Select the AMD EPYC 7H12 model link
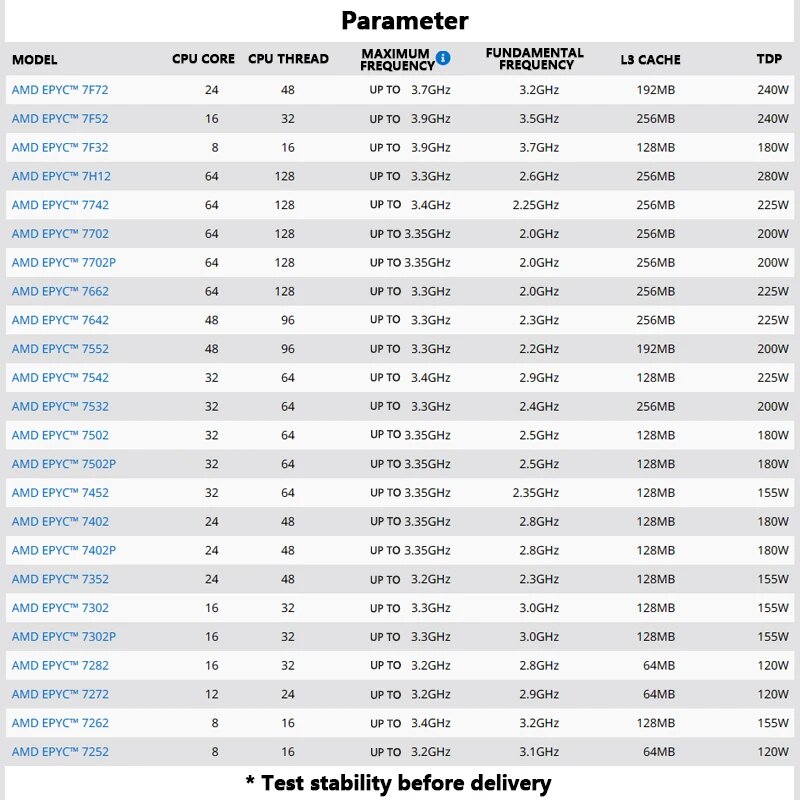The image size is (800, 800). 61,177
